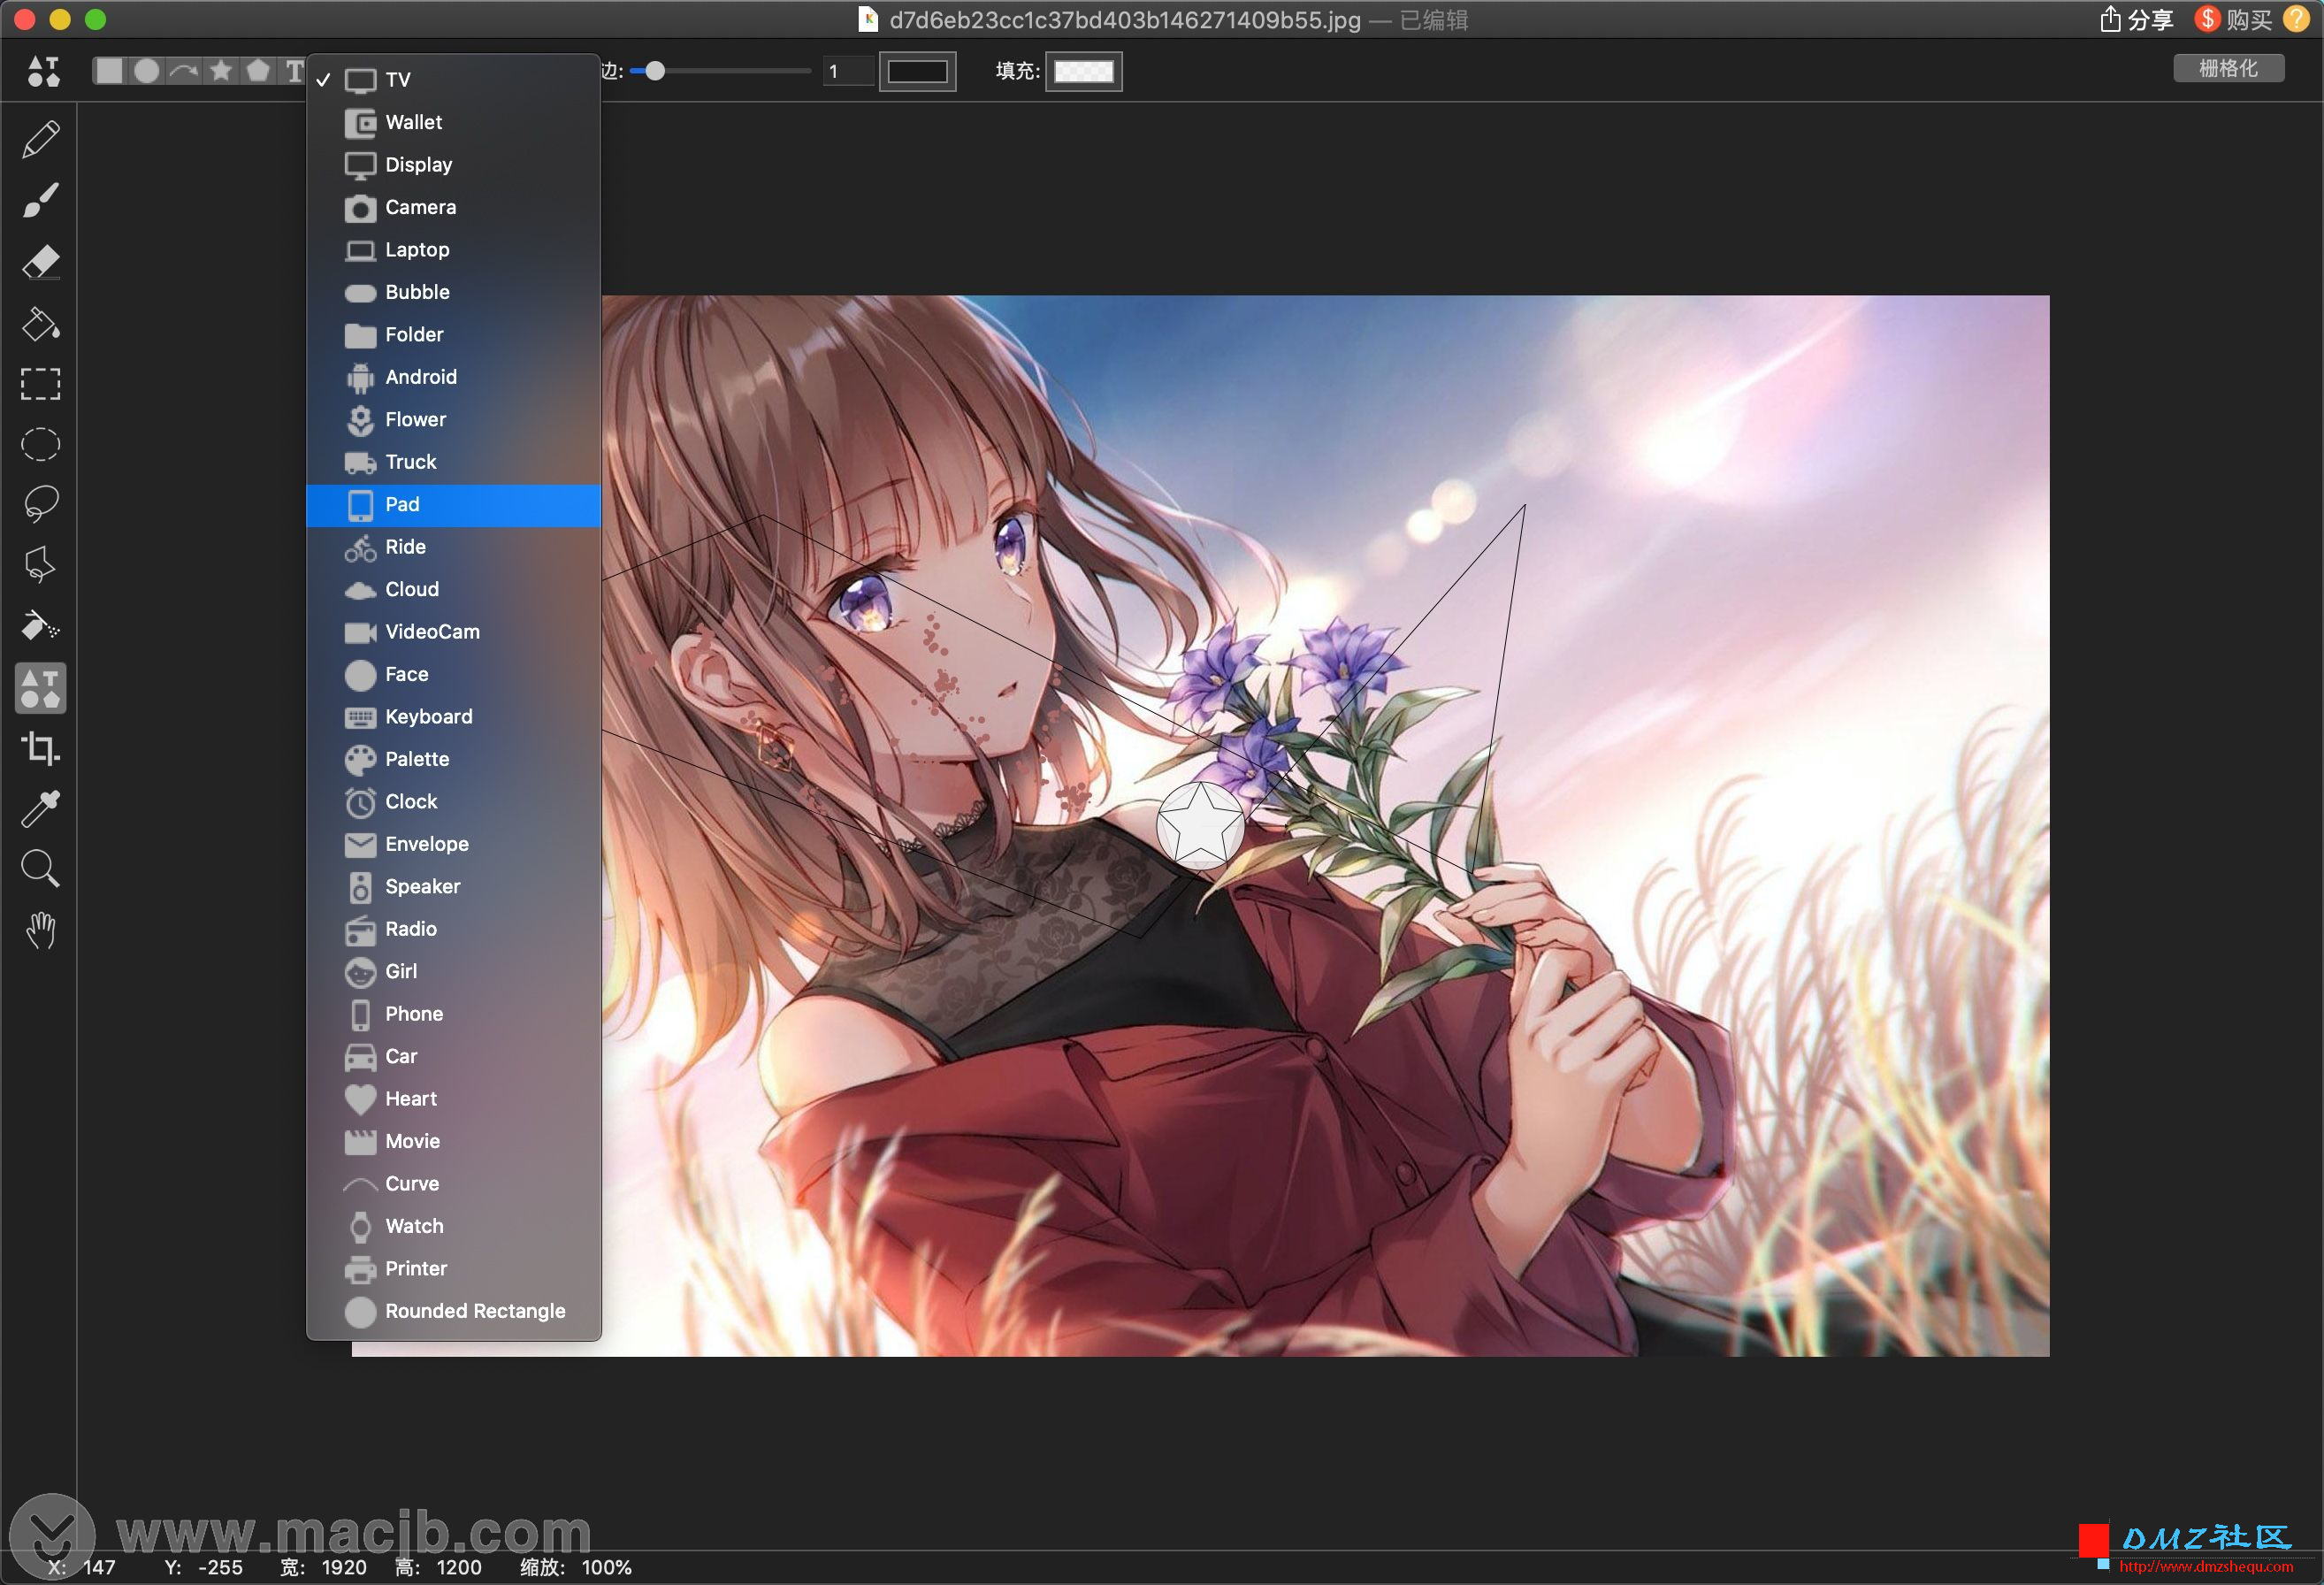
Task: Choose the curve shape in top bar
Action: (184, 71)
